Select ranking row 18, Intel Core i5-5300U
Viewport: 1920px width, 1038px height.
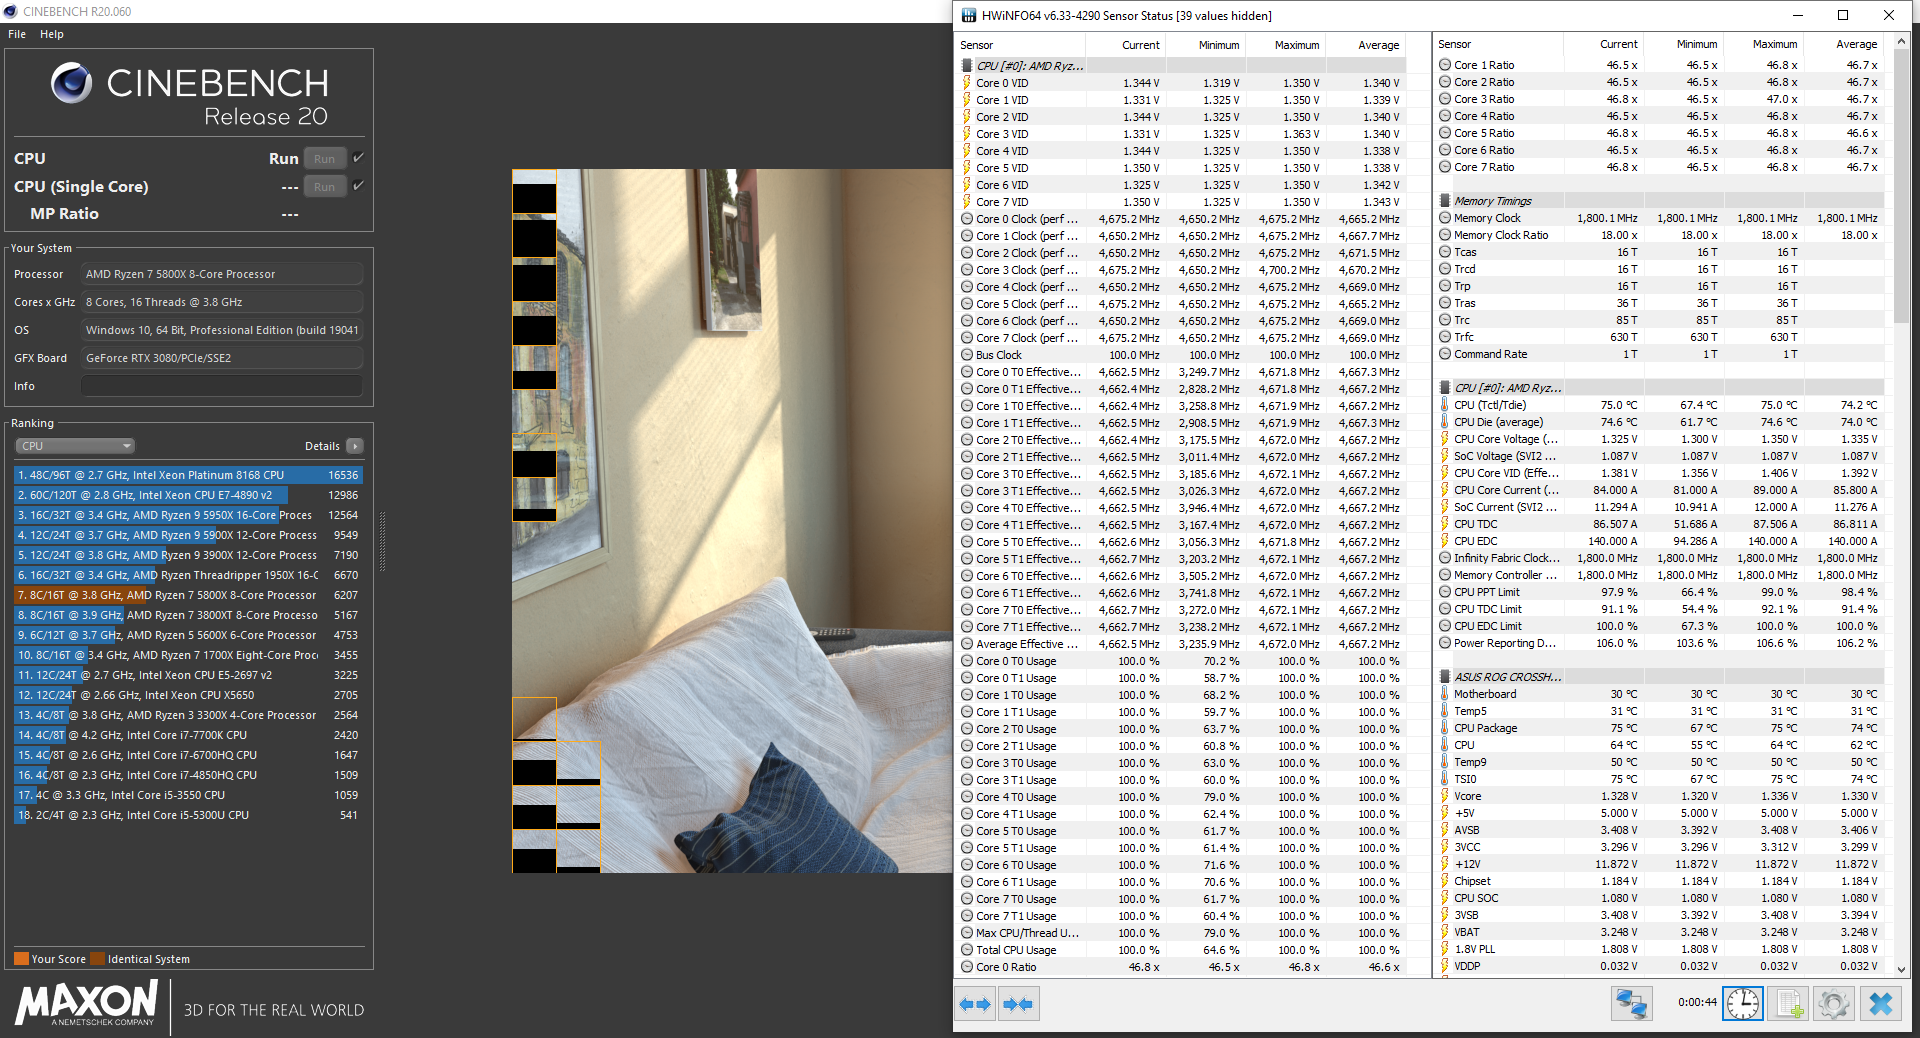188,815
